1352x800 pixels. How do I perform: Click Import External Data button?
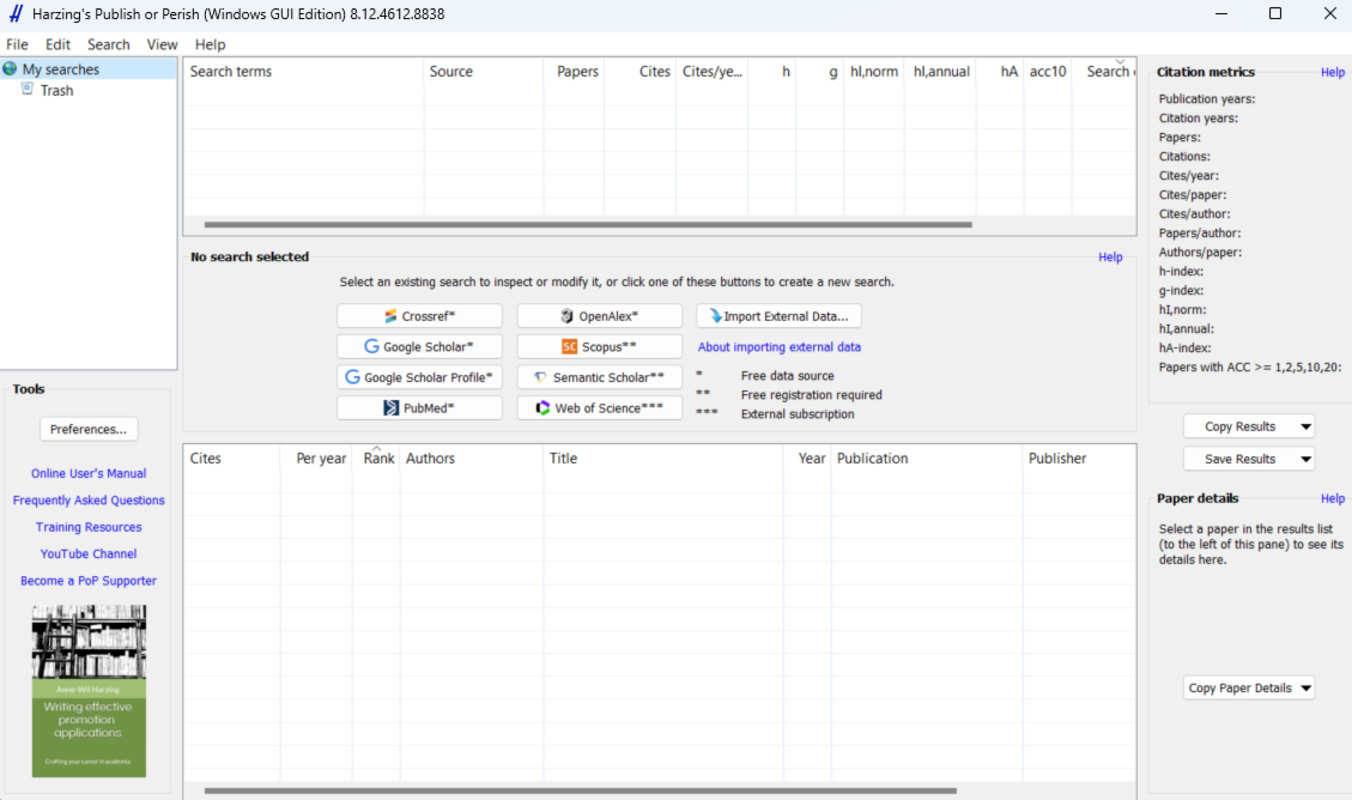[779, 316]
